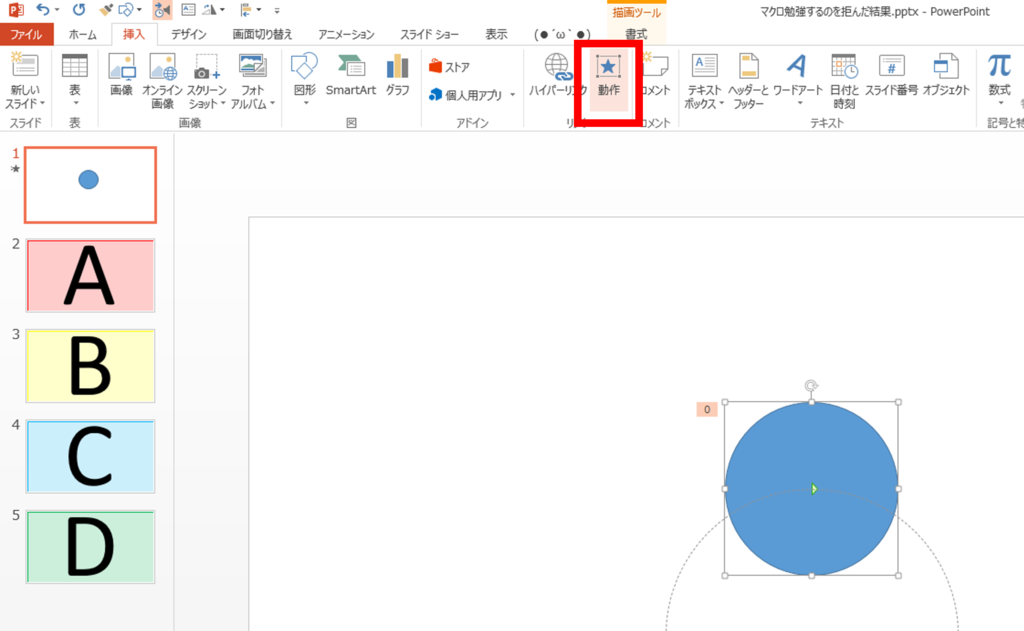Click the PowerPoint application icon in title bar

[x=16, y=10]
